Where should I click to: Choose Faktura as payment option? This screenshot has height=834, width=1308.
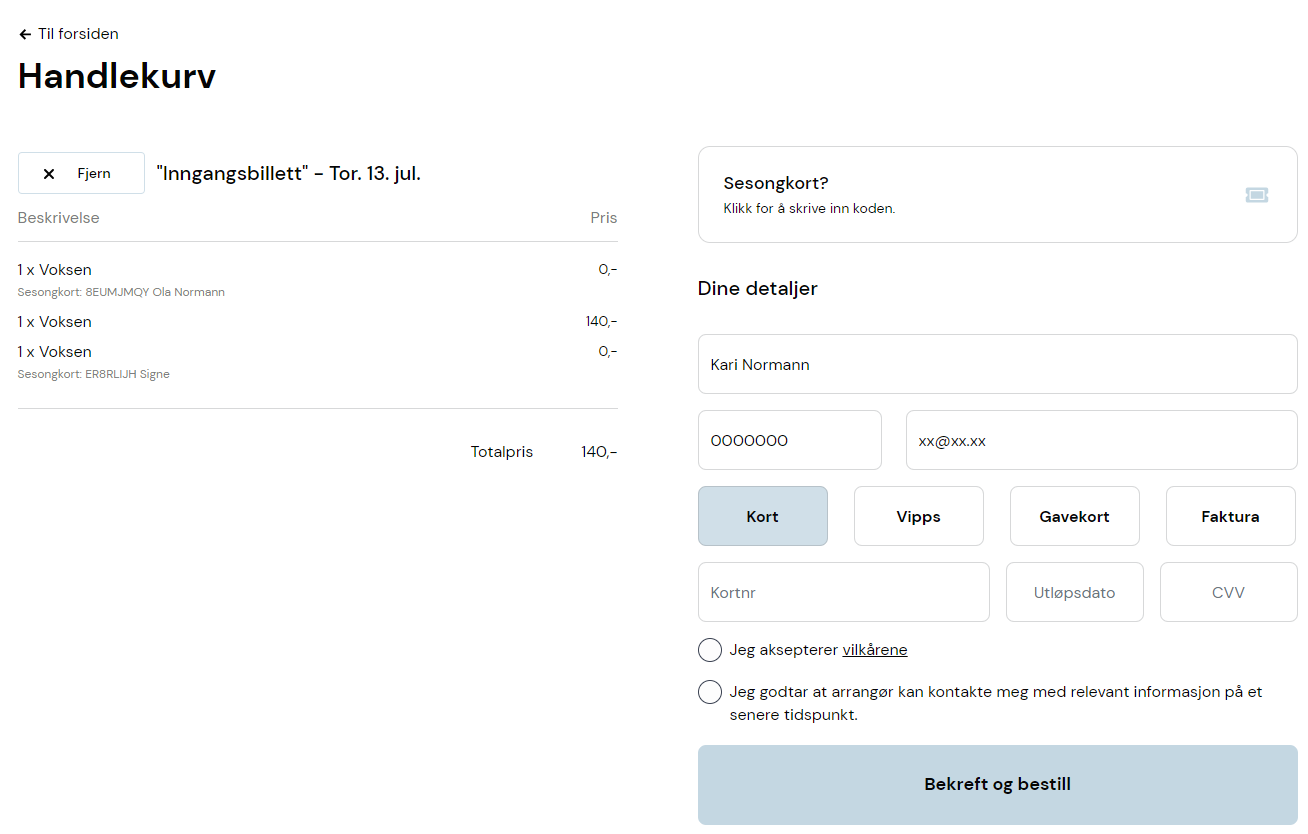point(1231,516)
